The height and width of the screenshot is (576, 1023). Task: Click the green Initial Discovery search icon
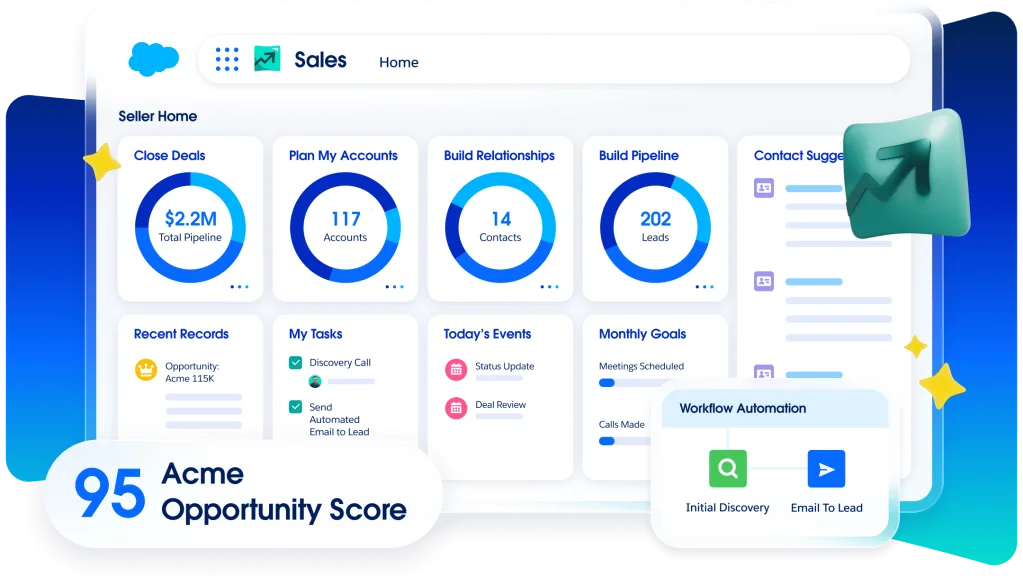pos(728,468)
